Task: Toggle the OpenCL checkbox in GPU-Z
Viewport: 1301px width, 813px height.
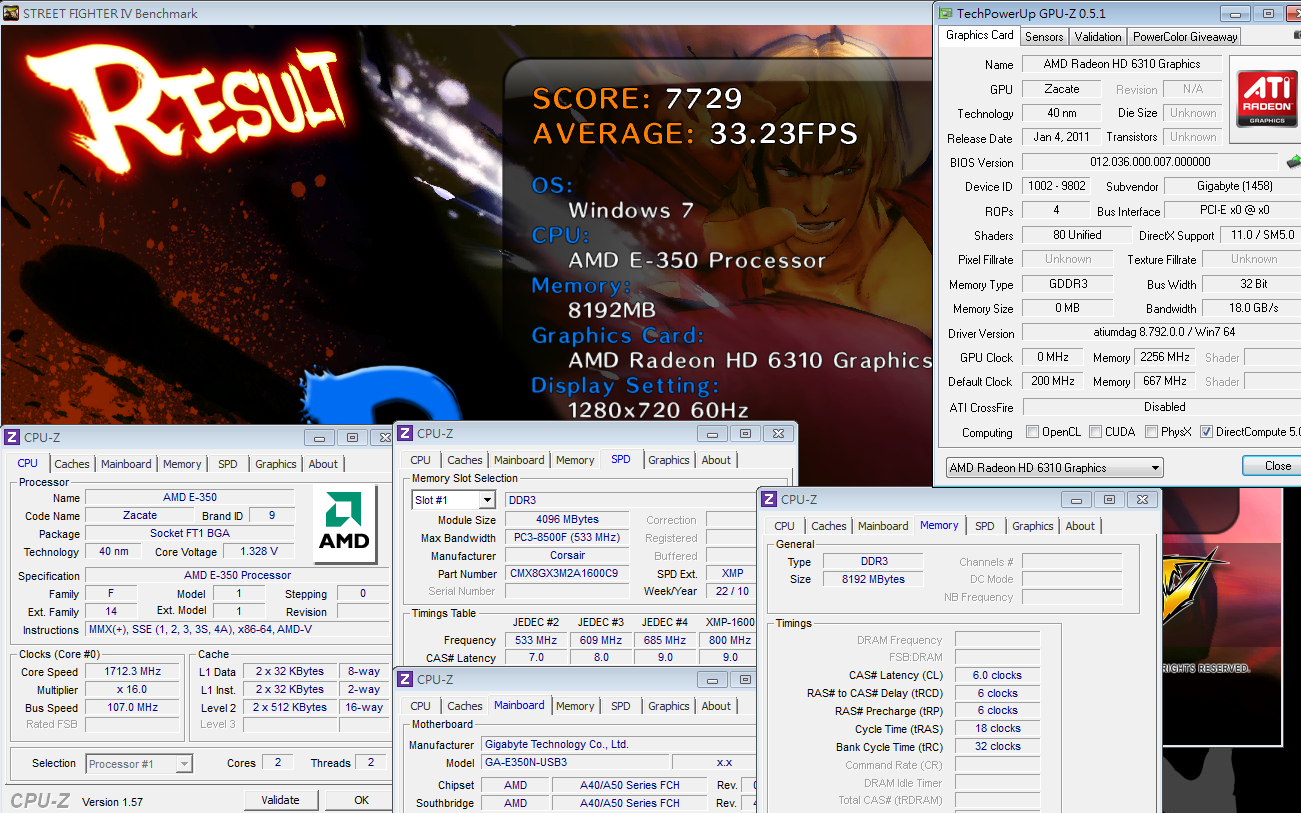Action: pyautogui.click(x=1033, y=432)
